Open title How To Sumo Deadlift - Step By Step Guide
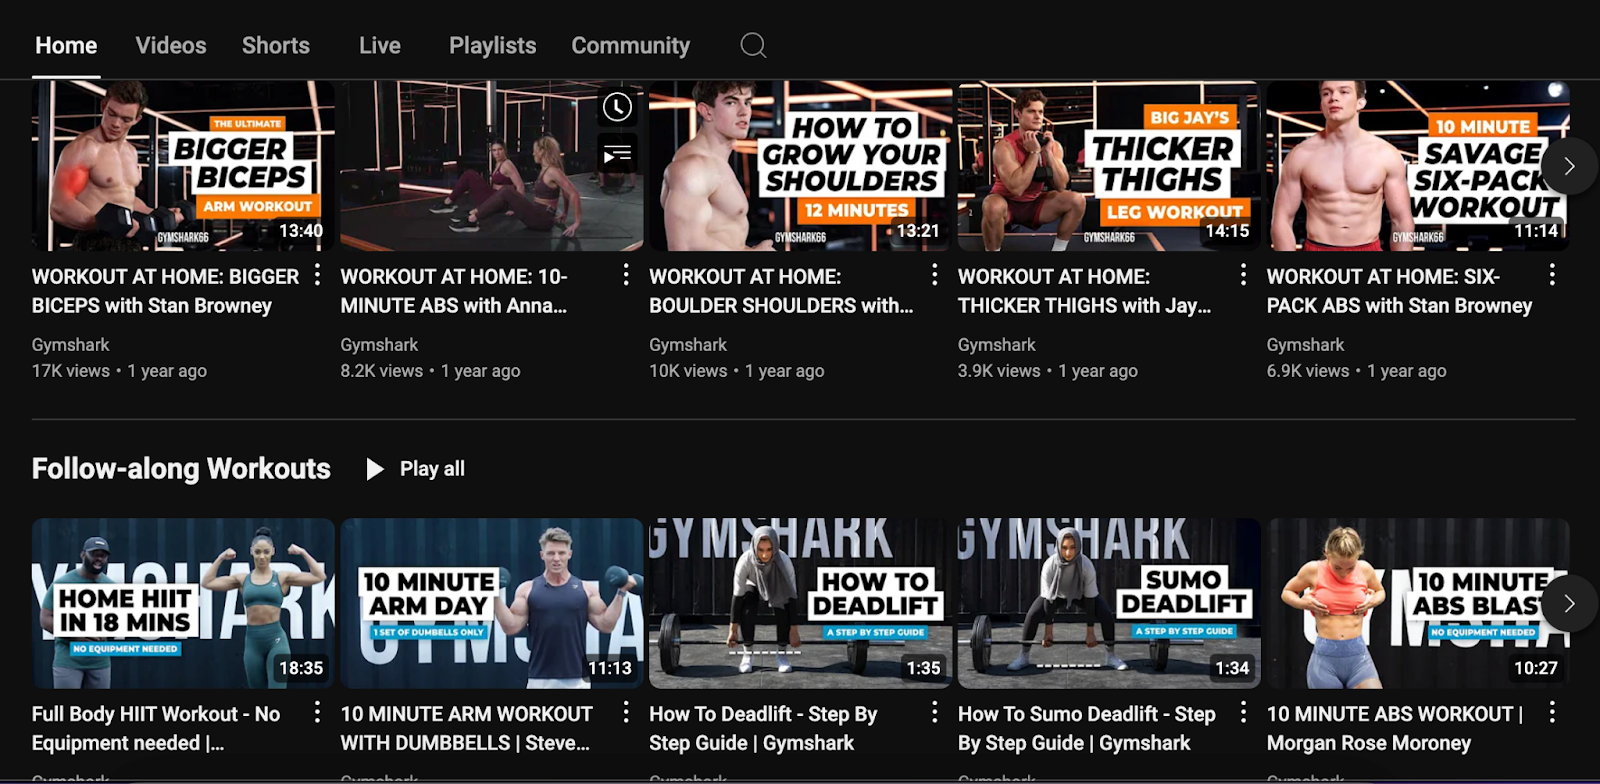The width and height of the screenshot is (1600, 784). (x=1087, y=728)
